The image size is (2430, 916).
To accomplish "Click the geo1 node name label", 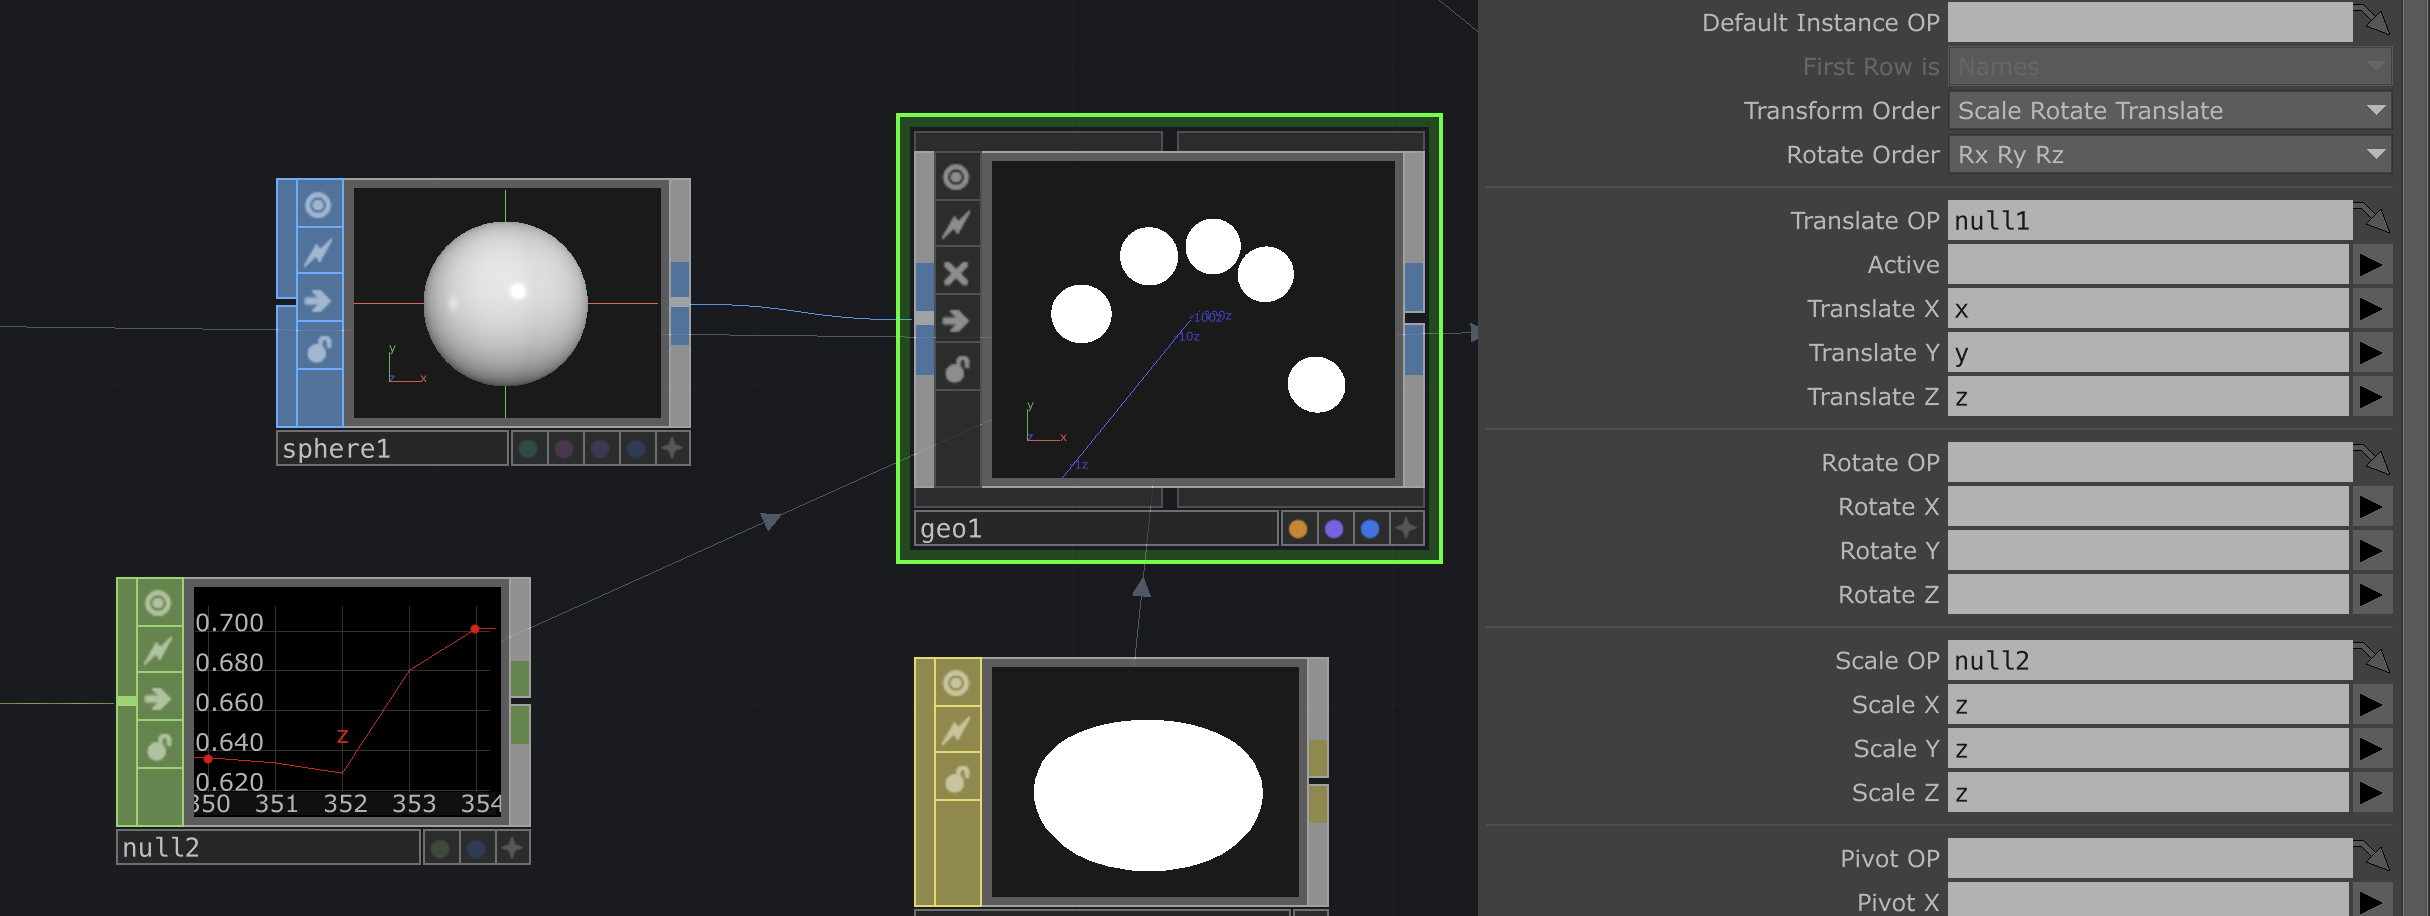I will pyautogui.click(x=1096, y=528).
